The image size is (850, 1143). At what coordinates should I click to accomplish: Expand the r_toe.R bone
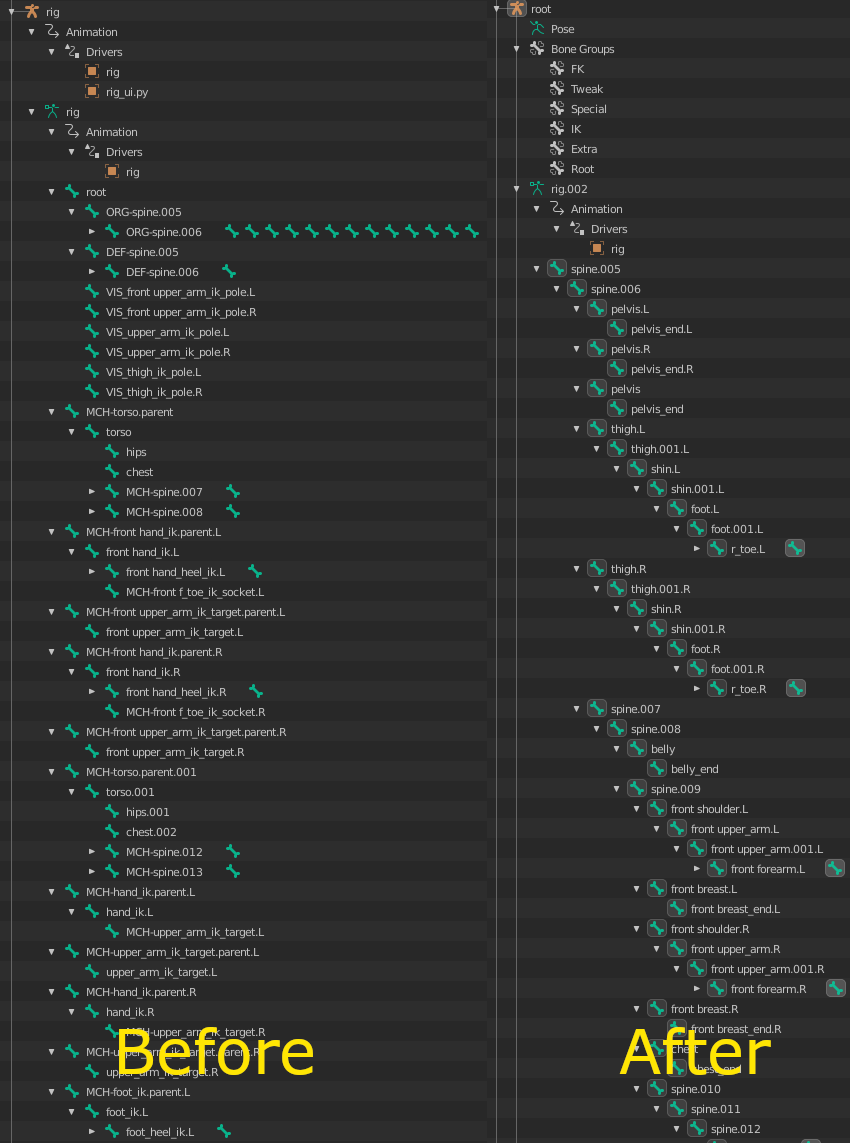pyautogui.click(x=697, y=688)
